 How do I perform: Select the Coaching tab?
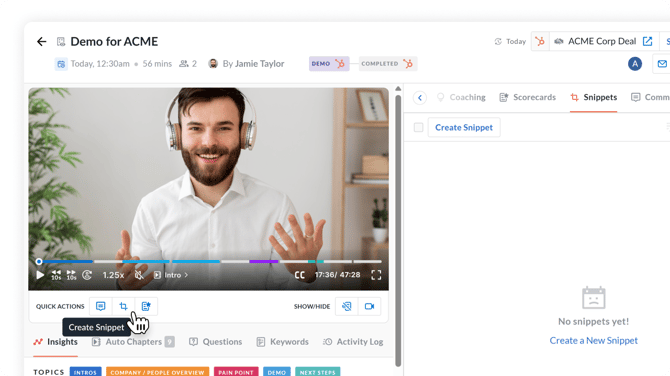tap(461, 97)
